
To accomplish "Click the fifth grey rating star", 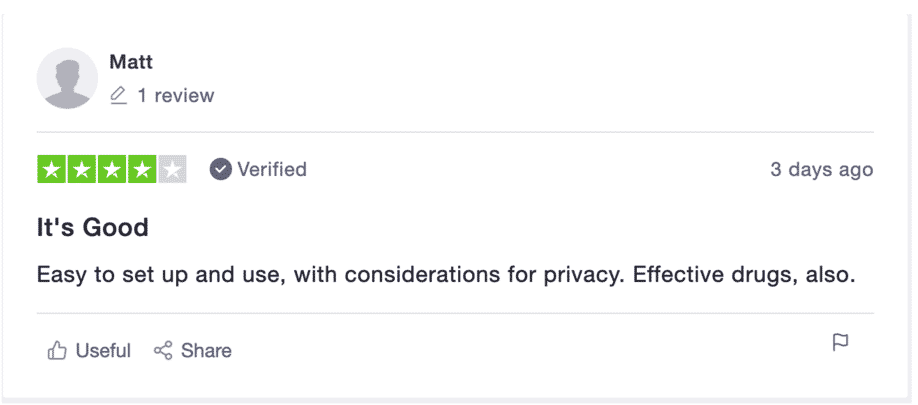I will pyautogui.click(x=172, y=169).
